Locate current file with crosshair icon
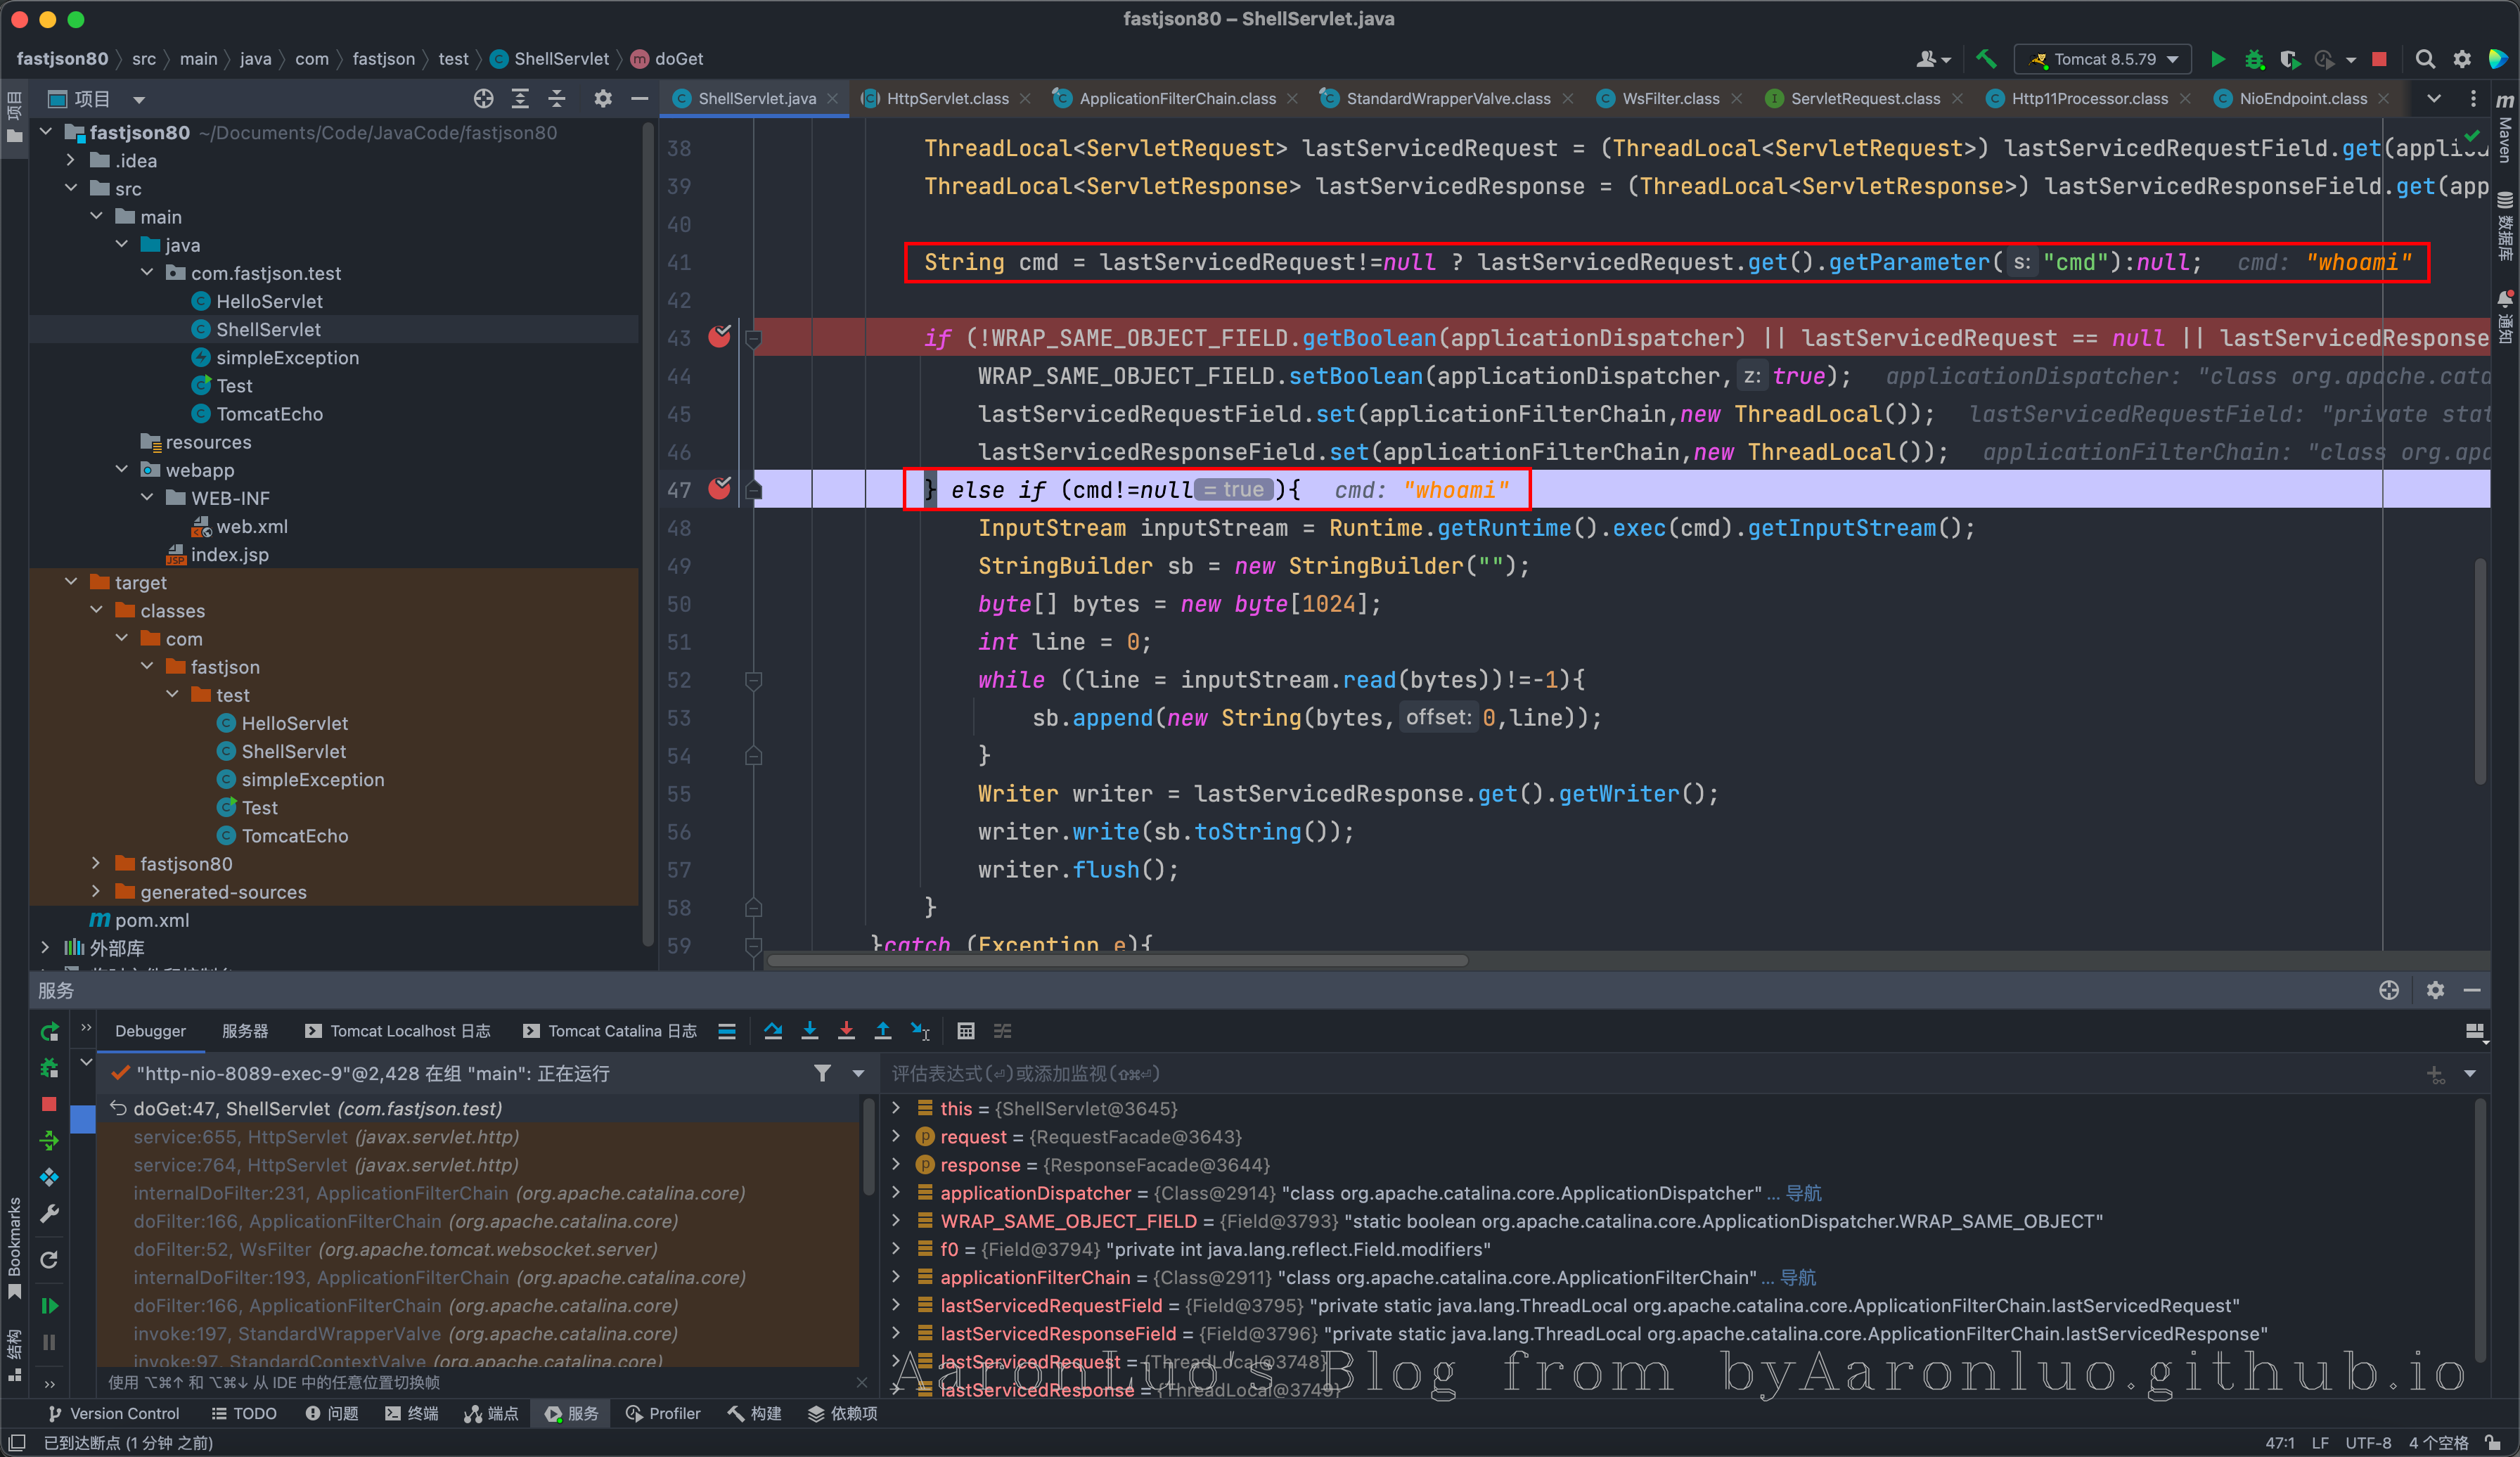 coord(483,98)
